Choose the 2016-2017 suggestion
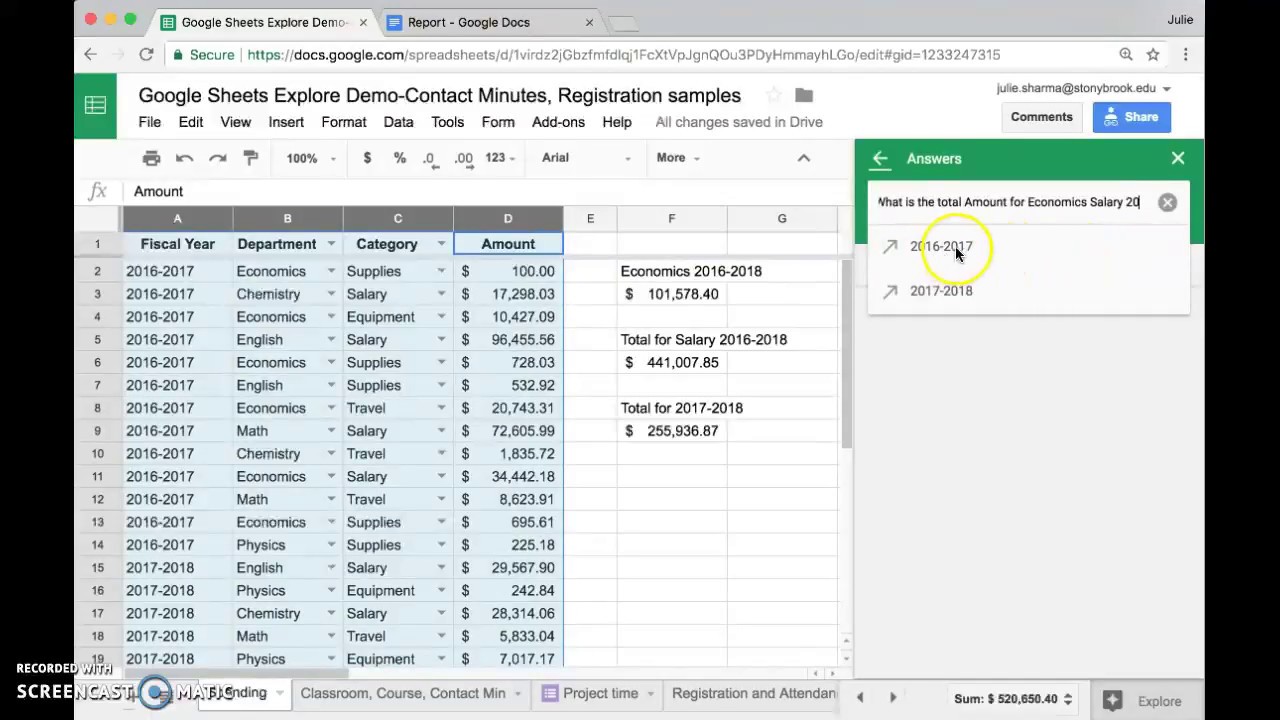1280x720 pixels. point(1028,246)
